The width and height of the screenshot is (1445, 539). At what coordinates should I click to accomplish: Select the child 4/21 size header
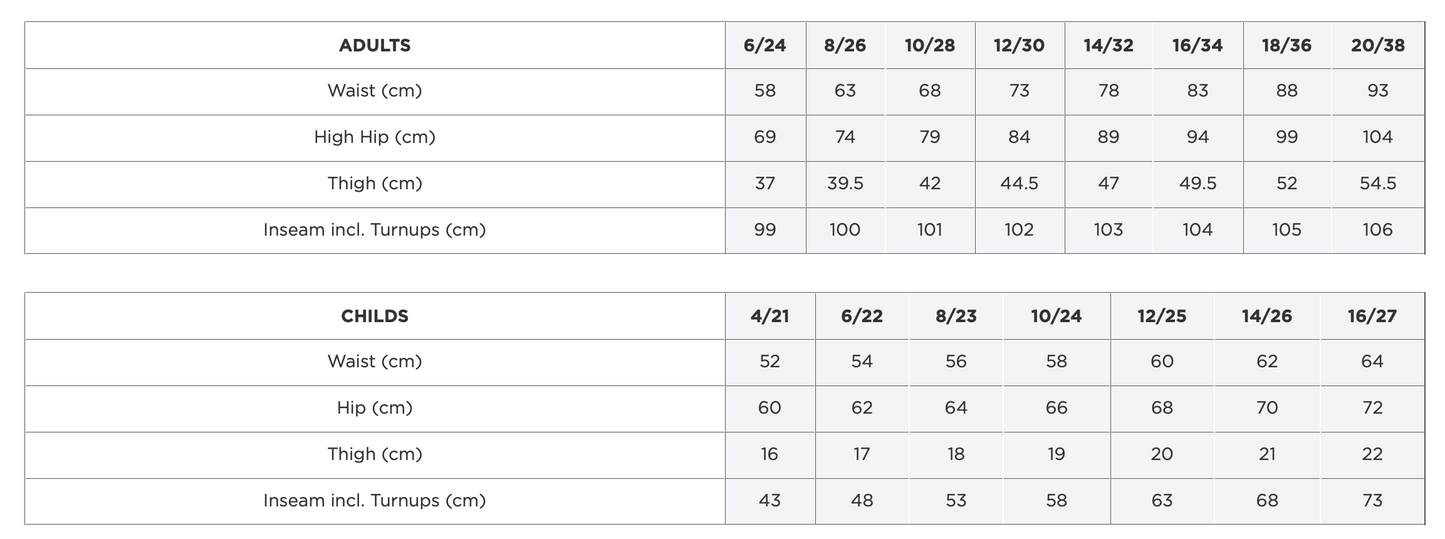[x=769, y=316]
